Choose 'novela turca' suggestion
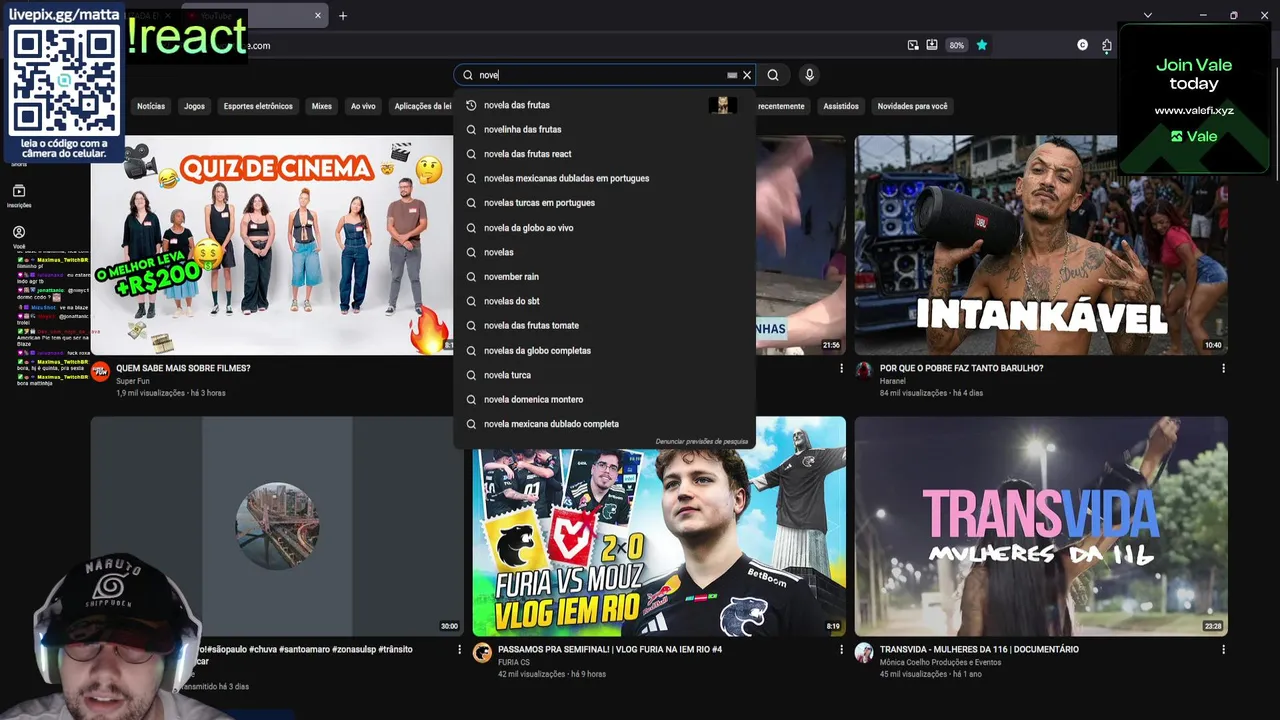1280x720 pixels. pyautogui.click(x=604, y=375)
